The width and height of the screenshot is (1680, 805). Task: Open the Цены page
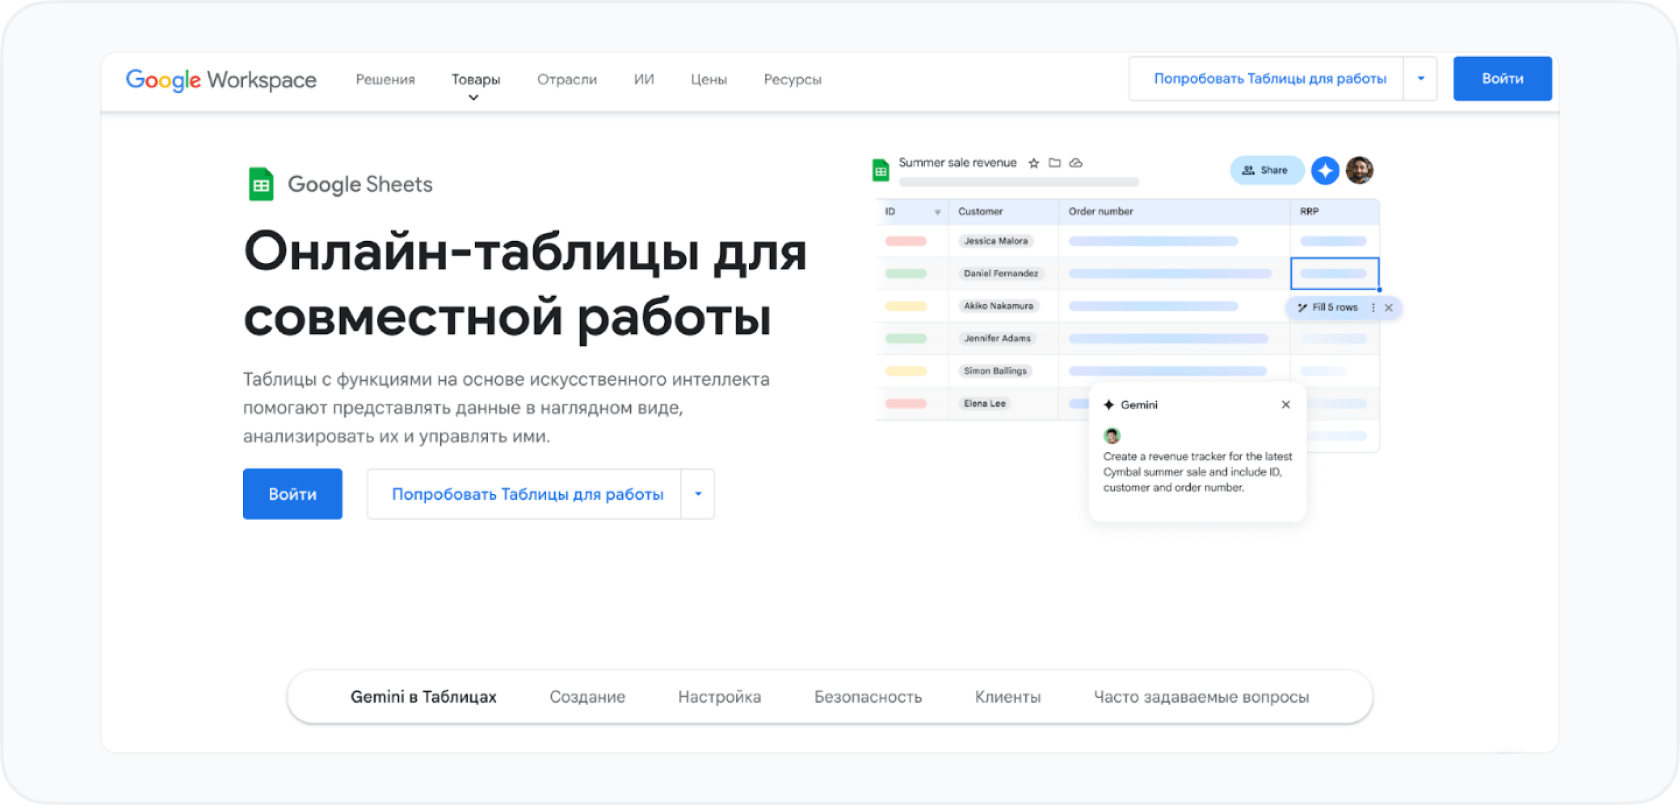[709, 80]
